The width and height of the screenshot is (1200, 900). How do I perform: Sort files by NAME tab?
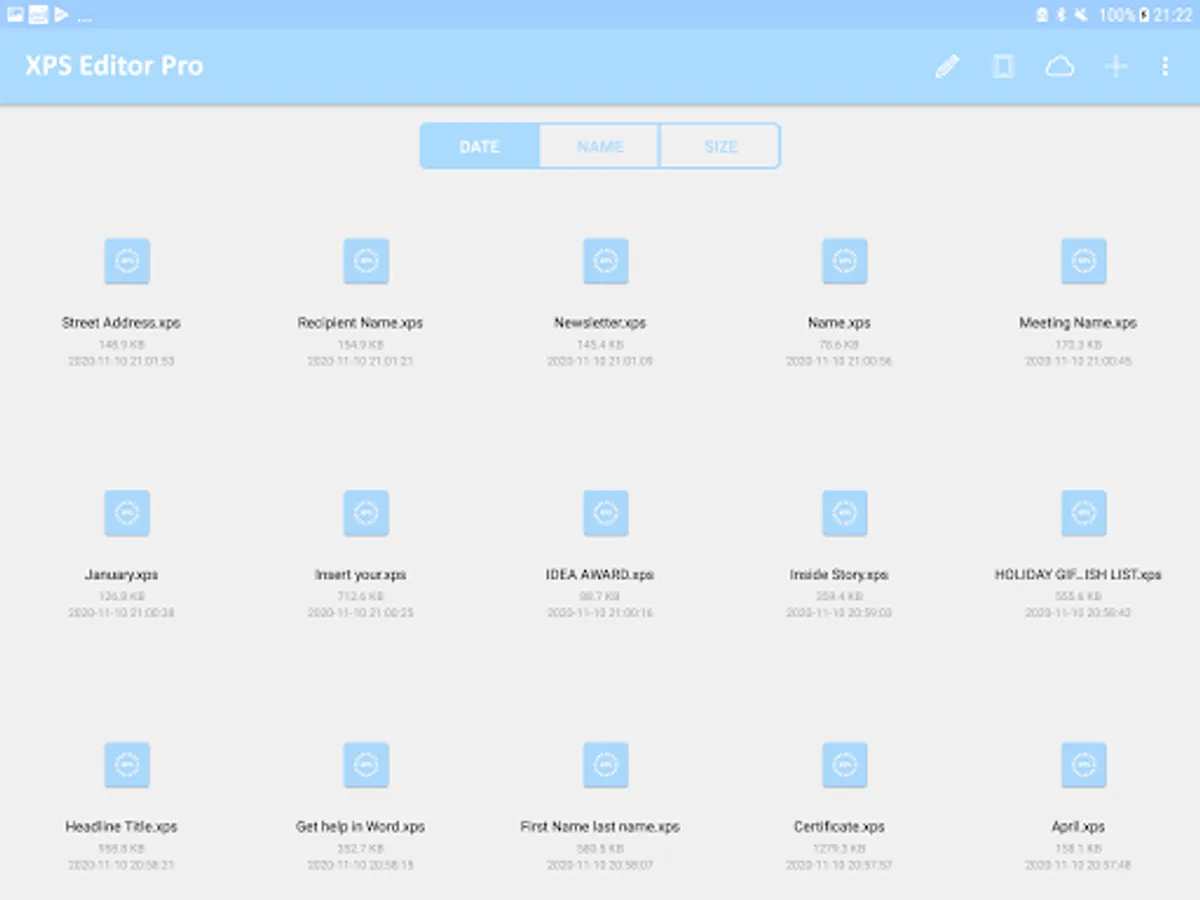tap(600, 146)
